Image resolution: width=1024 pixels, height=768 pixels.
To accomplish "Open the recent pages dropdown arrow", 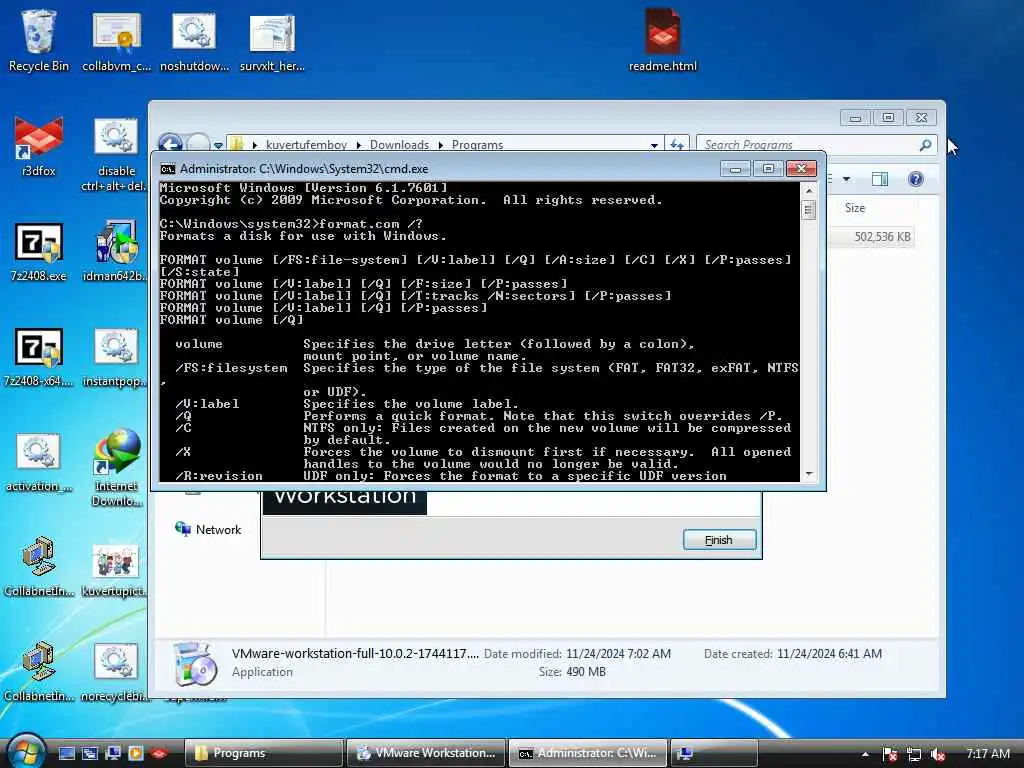I will pos(218,145).
